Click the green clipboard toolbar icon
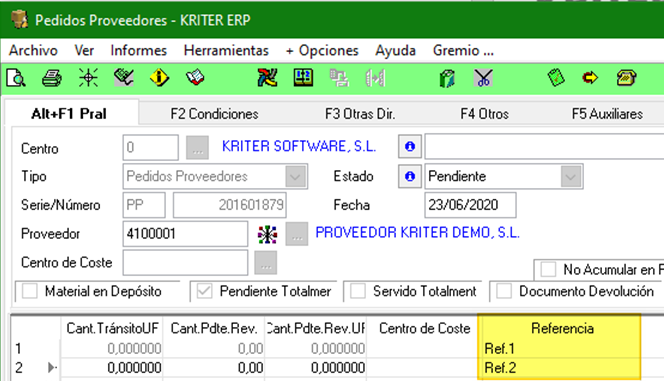665x381 pixels. pos(447,78)
